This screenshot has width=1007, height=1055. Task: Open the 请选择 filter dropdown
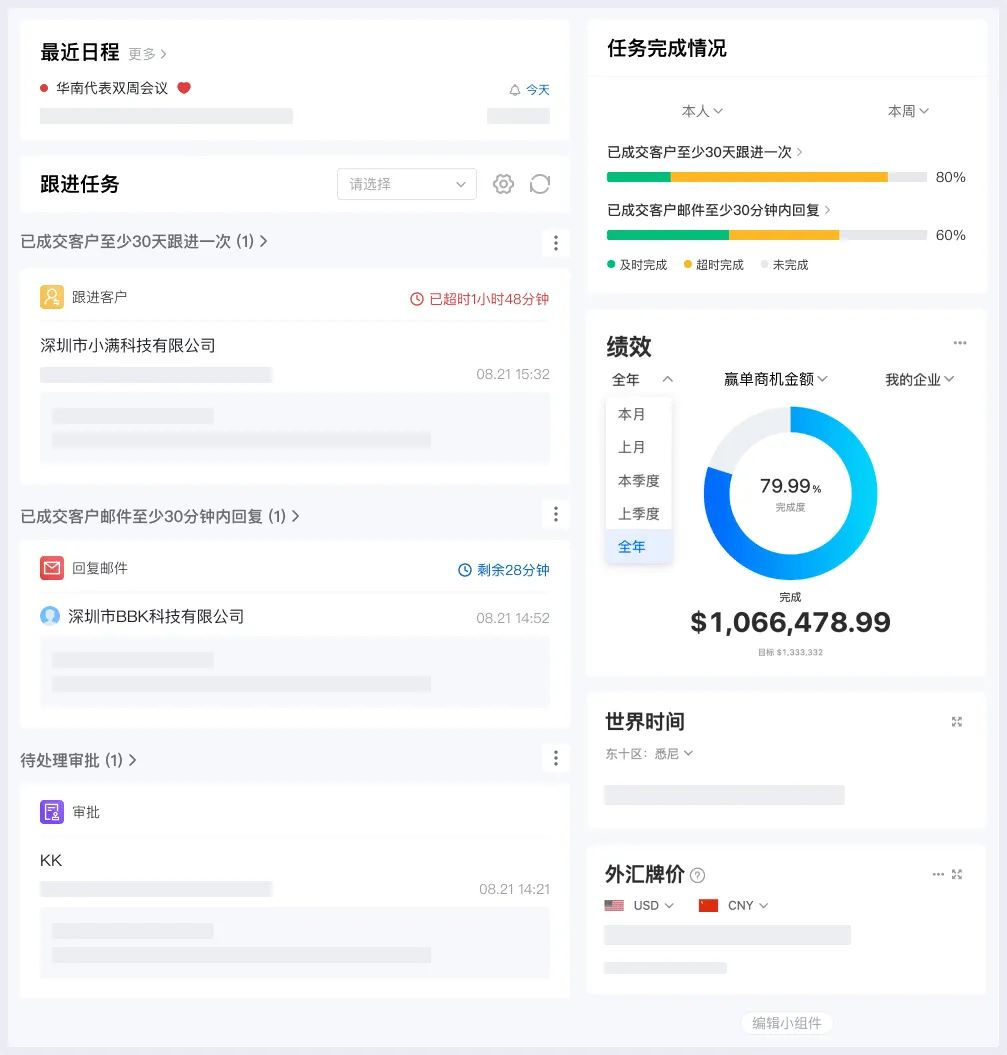coord(406,184)
